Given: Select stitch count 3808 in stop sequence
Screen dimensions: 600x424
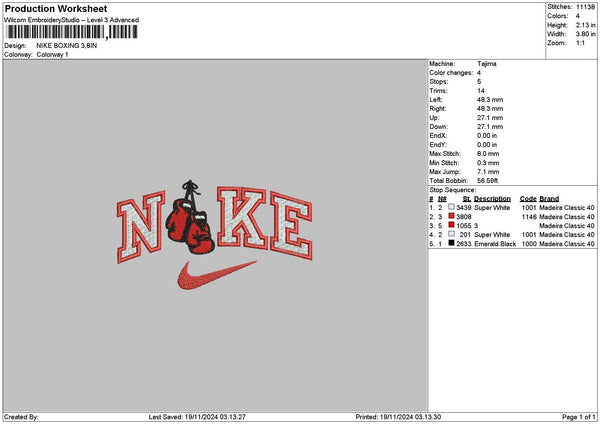Looking at the screenshot, I should click(x=464, y=217).
